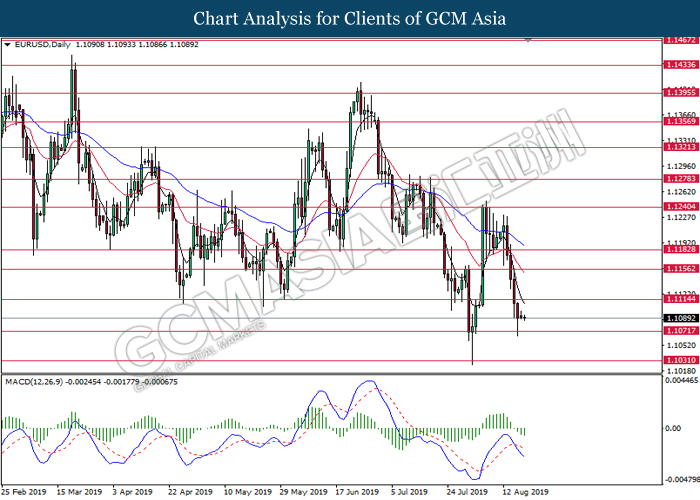The width and height of the screenshot is (700, 500).
Task: Click the 15 Mar 2019 date label
Action: [79, 492]
